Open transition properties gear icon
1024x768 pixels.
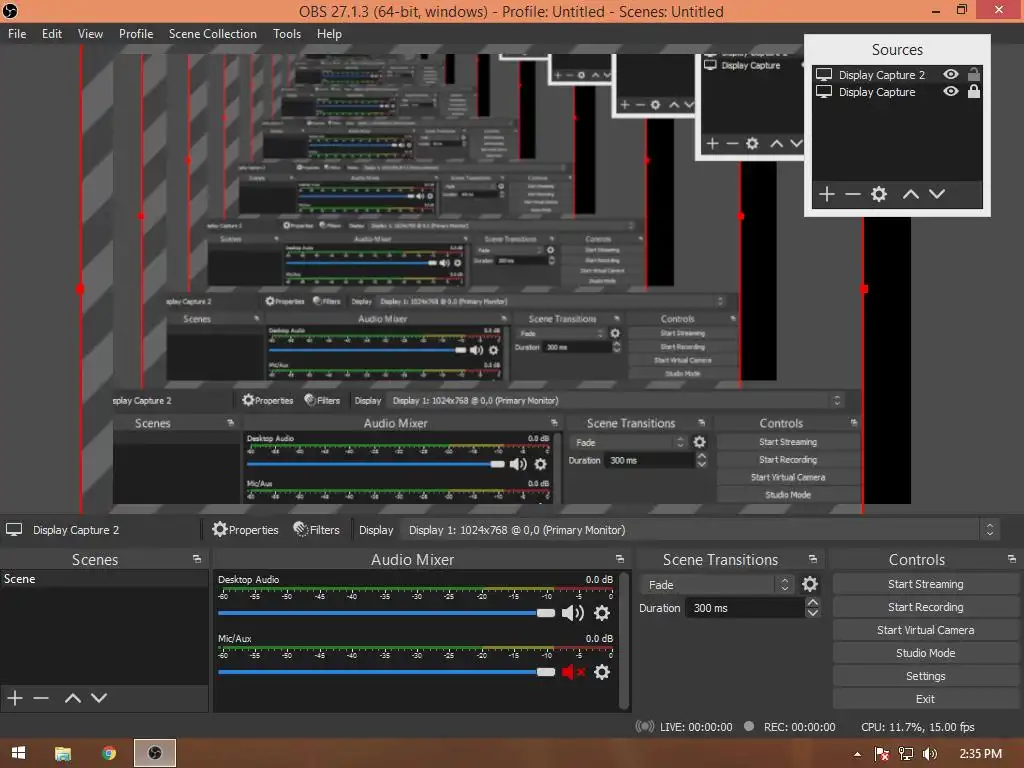pos(810,584)
